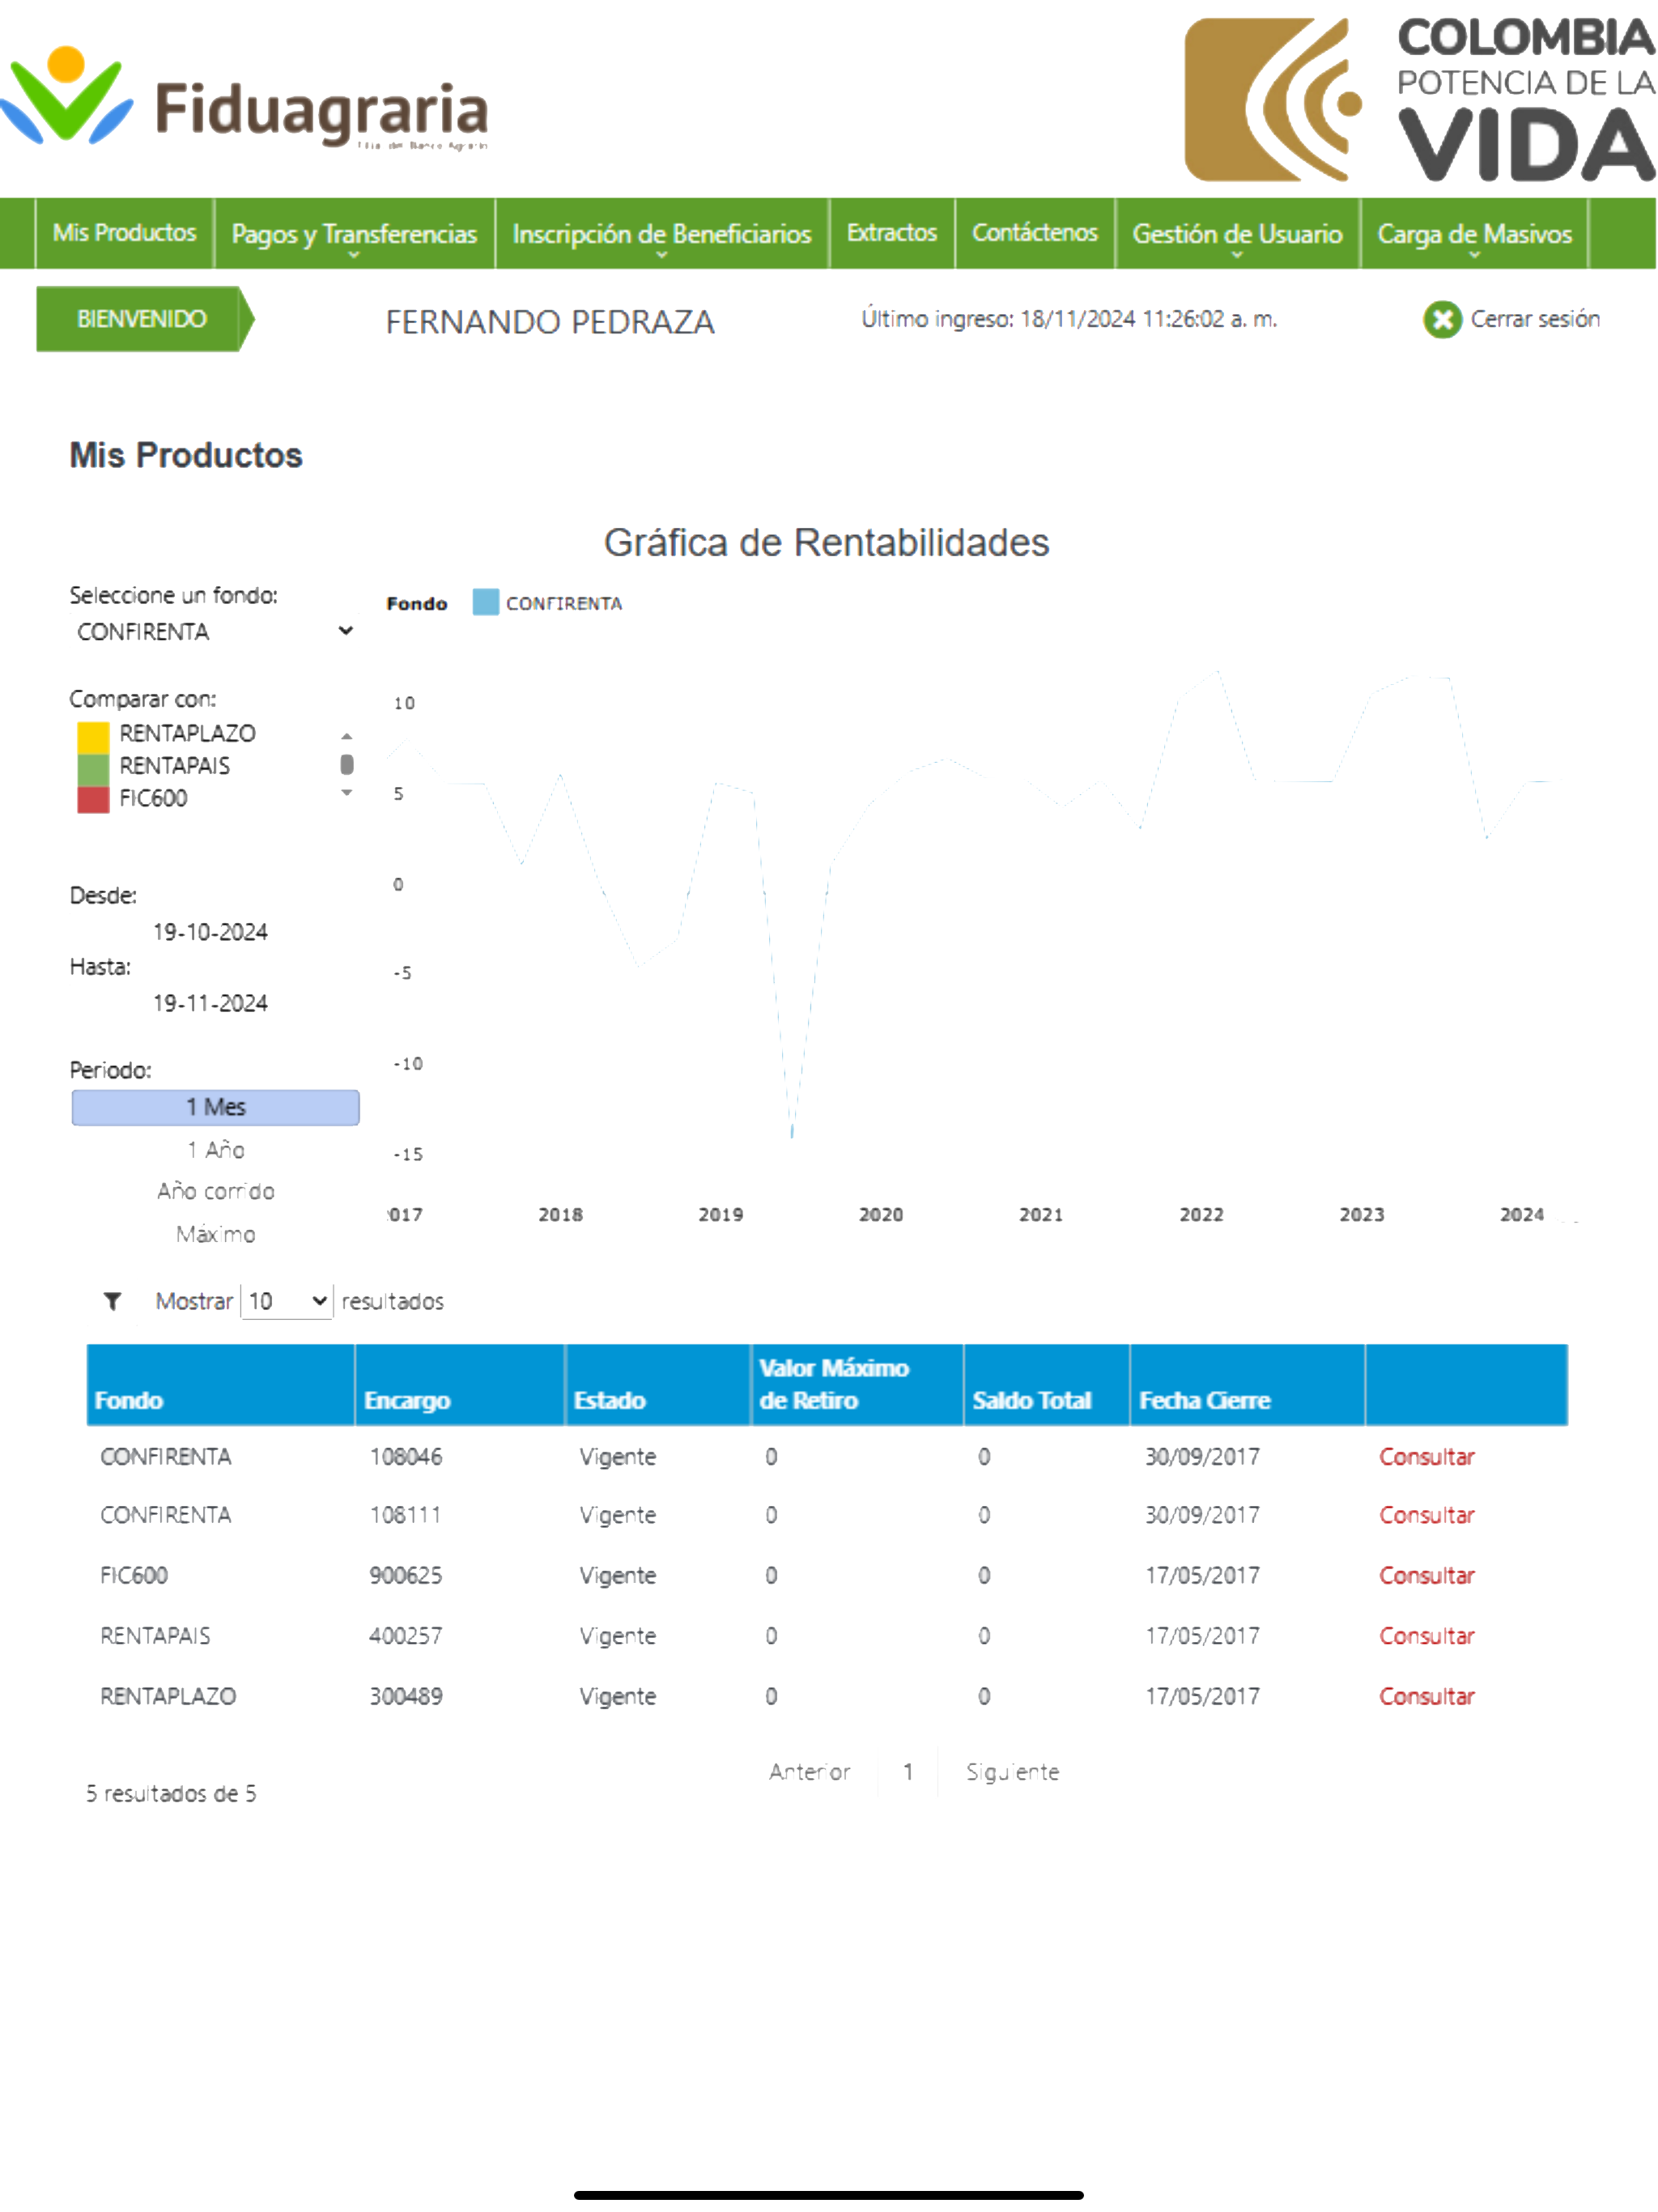The image size is (1658, 2212).
Task: Click Consultar for FIC600 row
Action: pyautogui.click(x=1427, y=1575)
